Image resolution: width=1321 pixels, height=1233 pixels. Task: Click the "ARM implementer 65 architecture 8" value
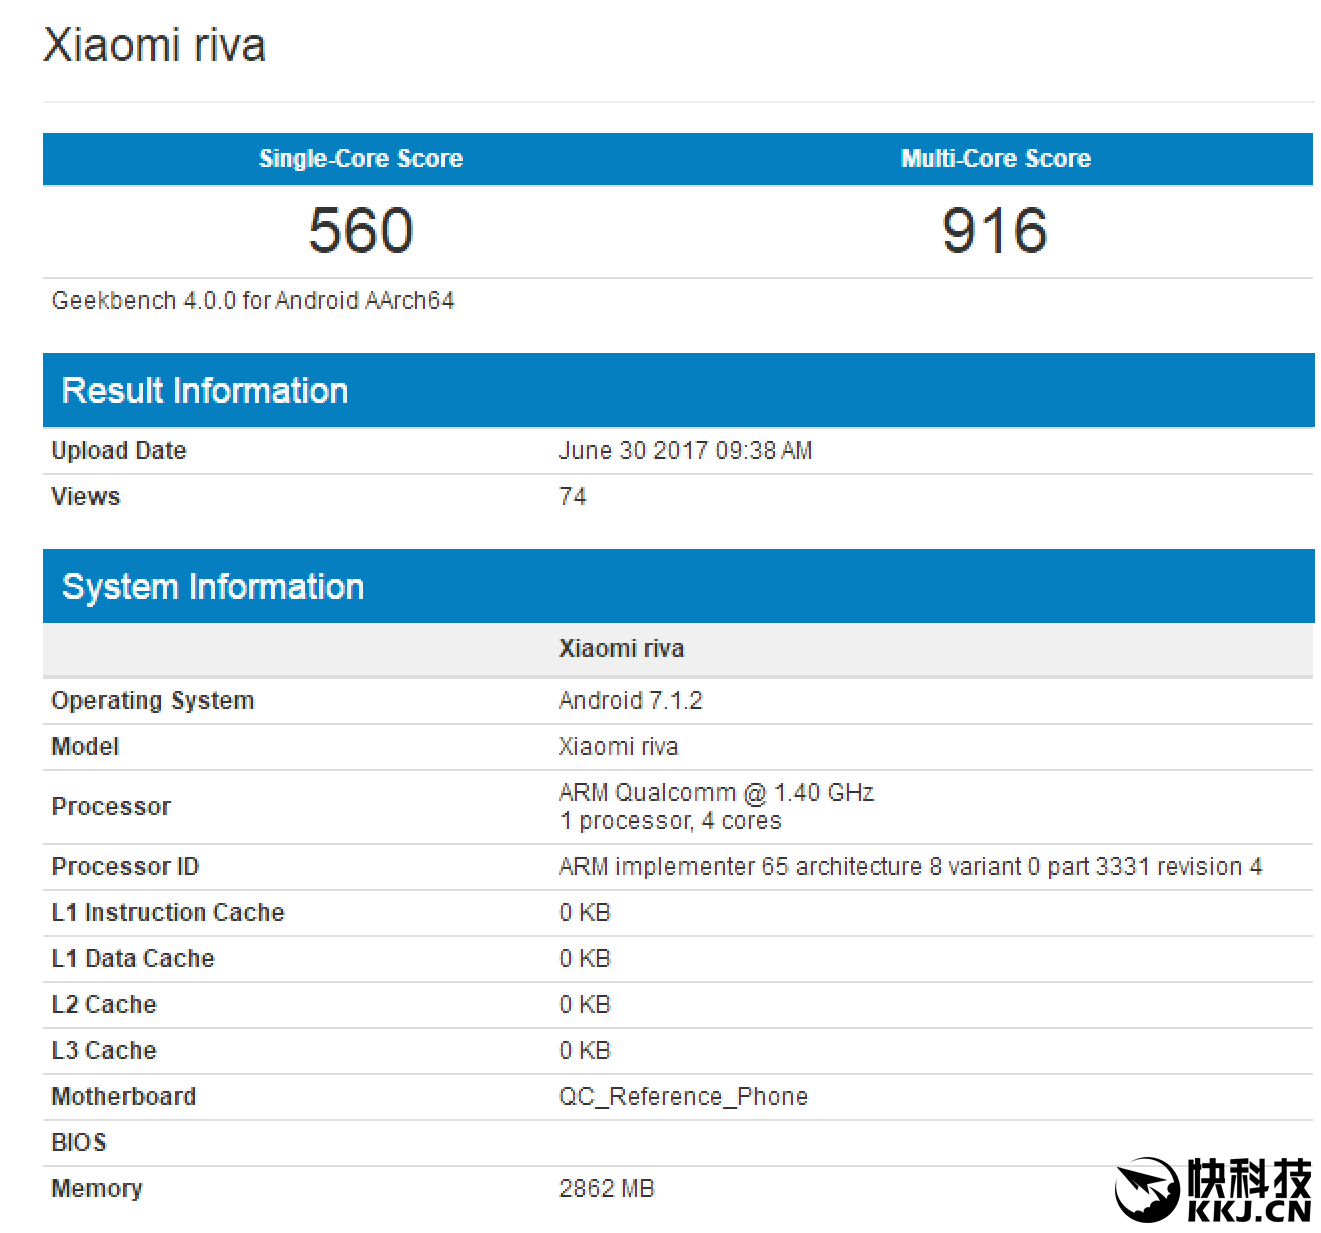tap(911, 866)
